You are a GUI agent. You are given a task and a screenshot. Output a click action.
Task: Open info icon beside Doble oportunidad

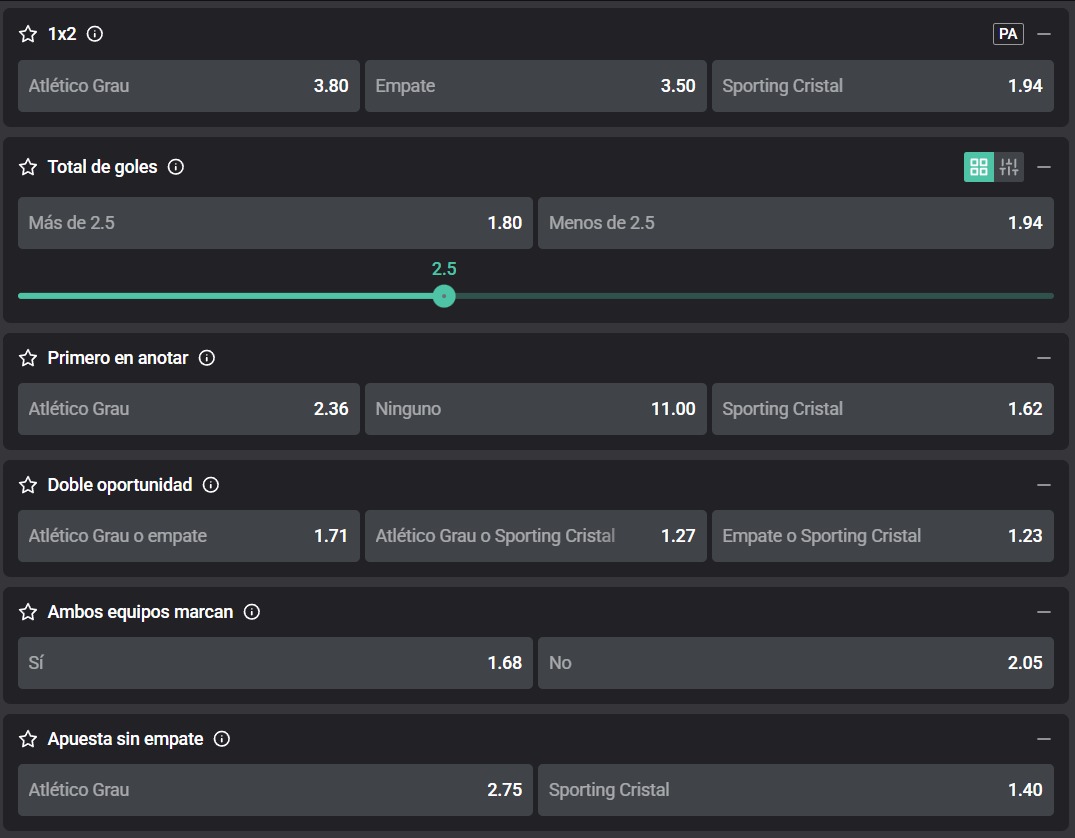211,485
